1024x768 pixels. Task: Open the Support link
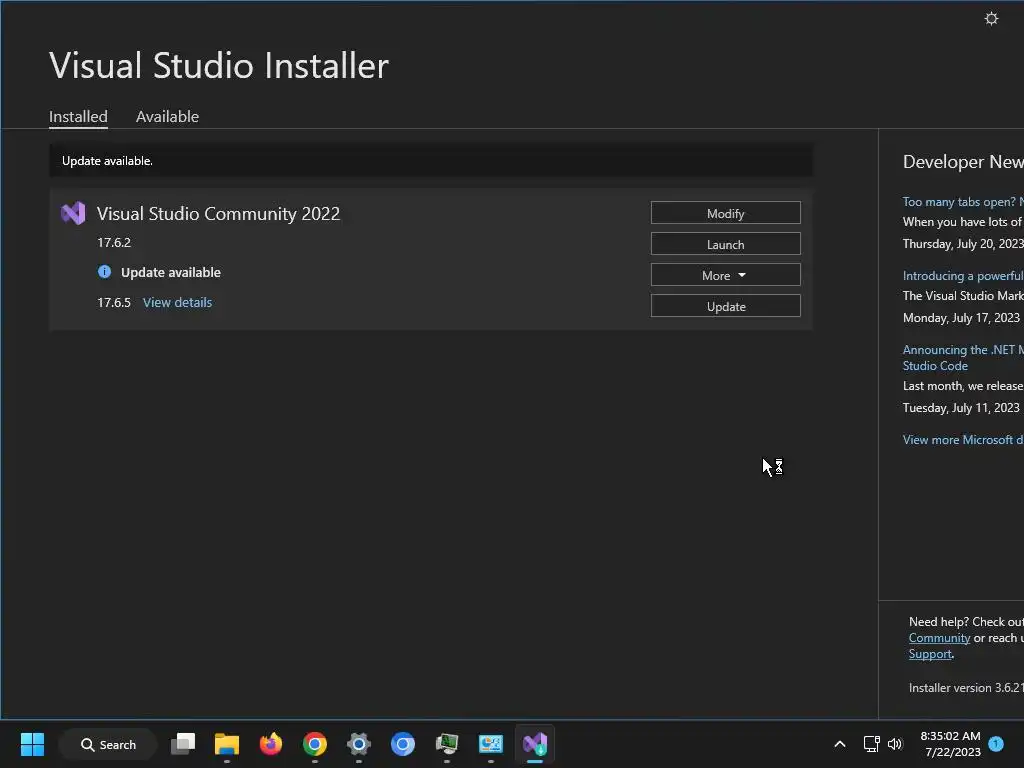pos(930,654)
